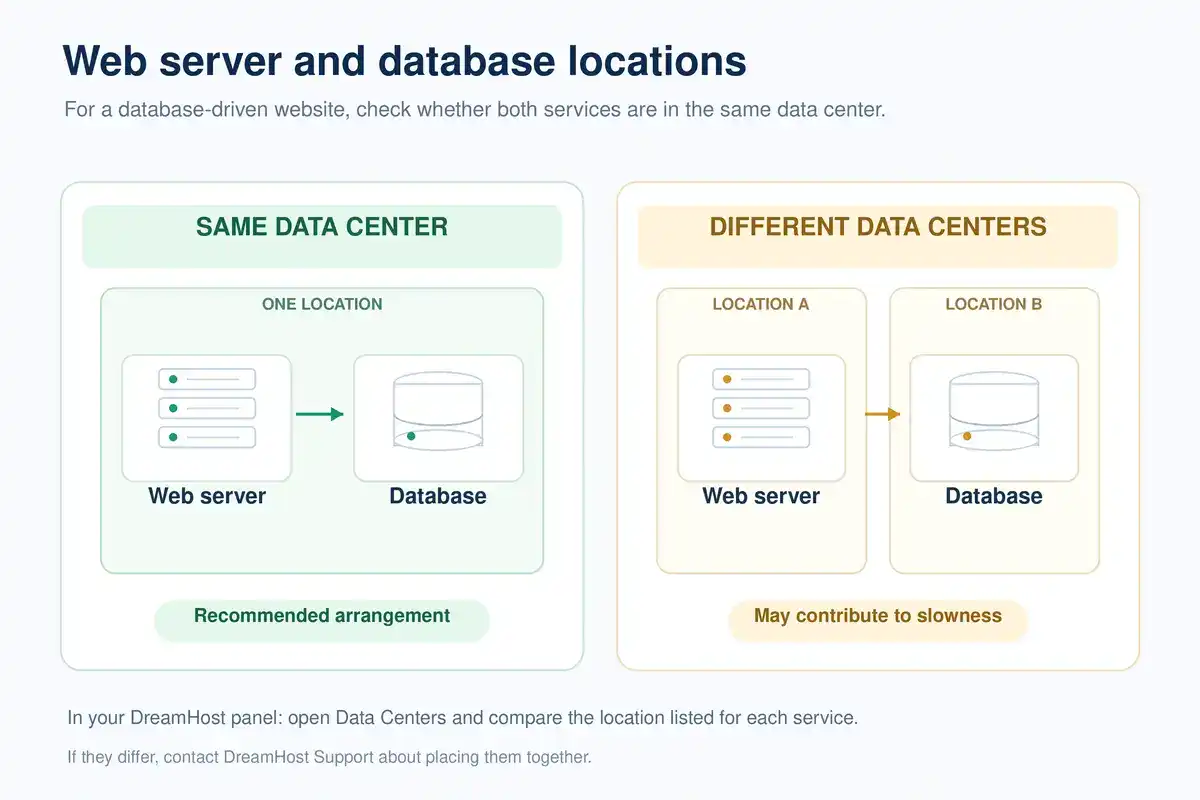Click 'Database' label in Location B
The height and width of the screenshot is (800, 1200).
[994, 496]
